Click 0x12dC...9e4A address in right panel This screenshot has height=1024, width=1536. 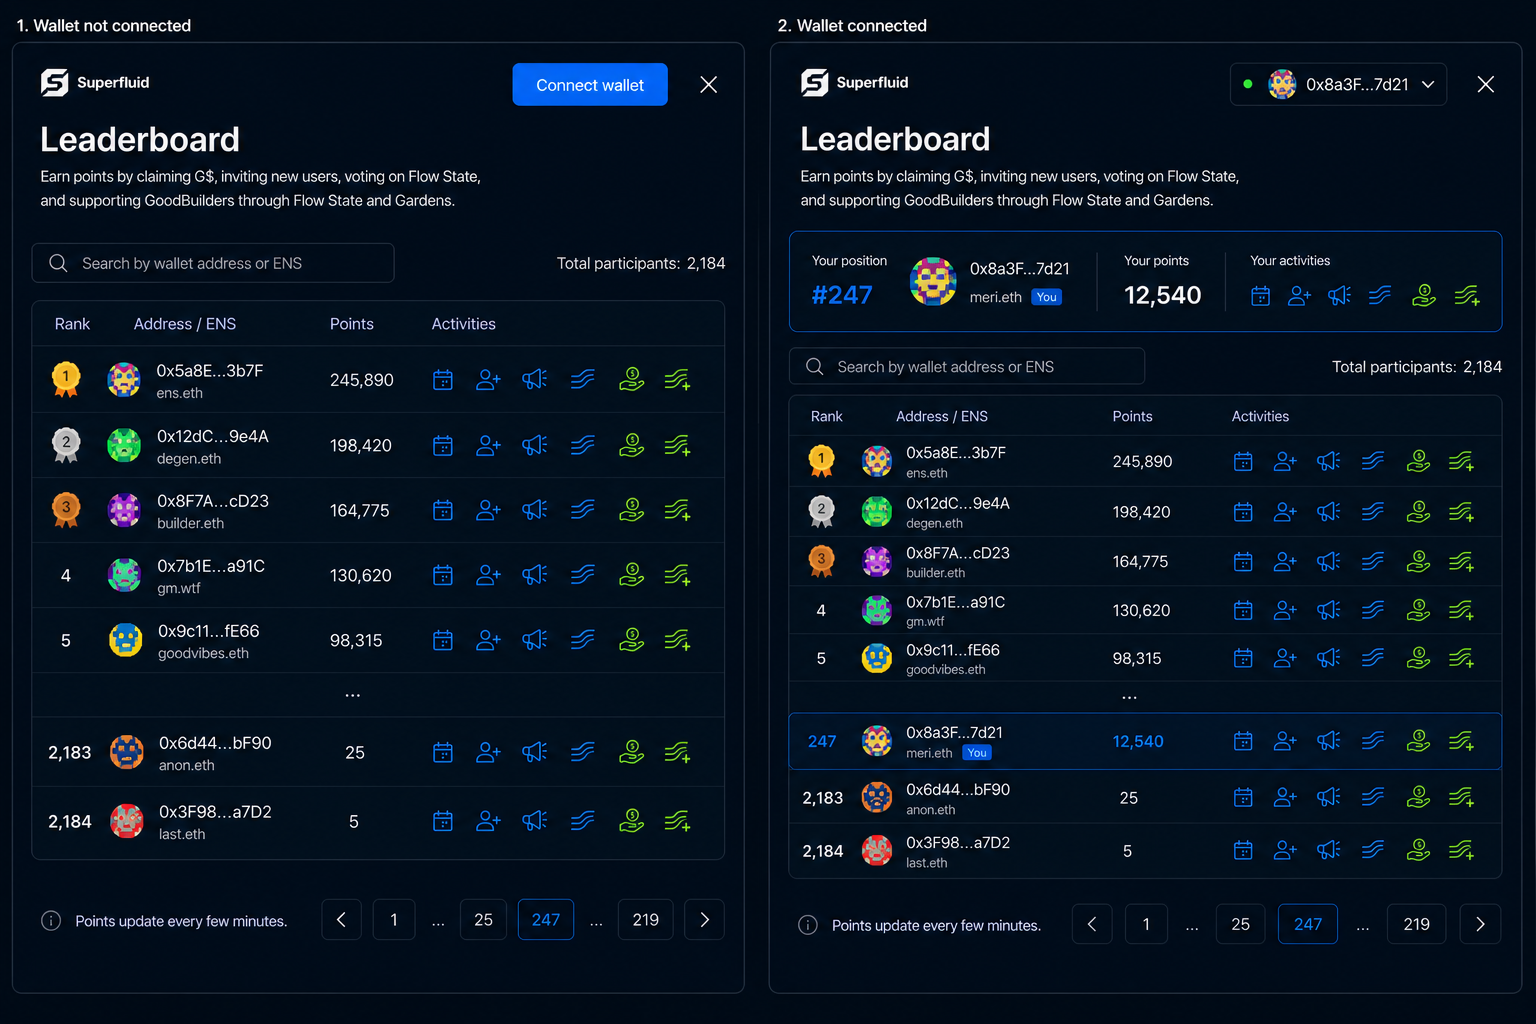pyautogui.click(x=958, y=503)
